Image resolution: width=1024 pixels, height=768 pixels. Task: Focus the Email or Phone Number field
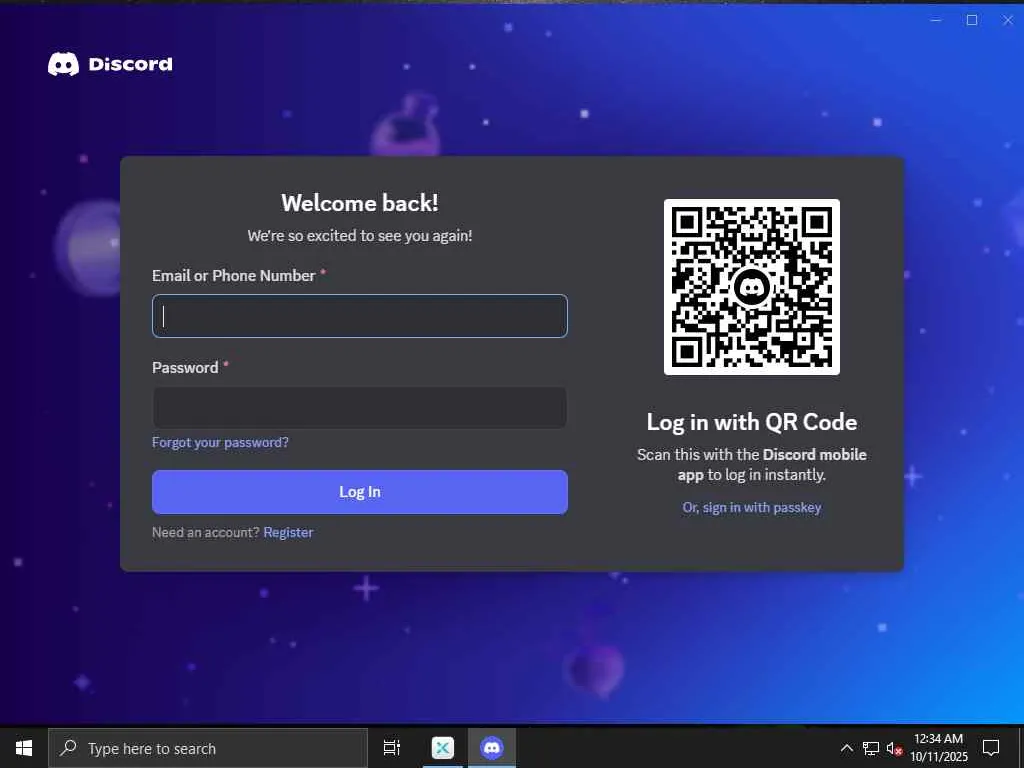(360, 316)
